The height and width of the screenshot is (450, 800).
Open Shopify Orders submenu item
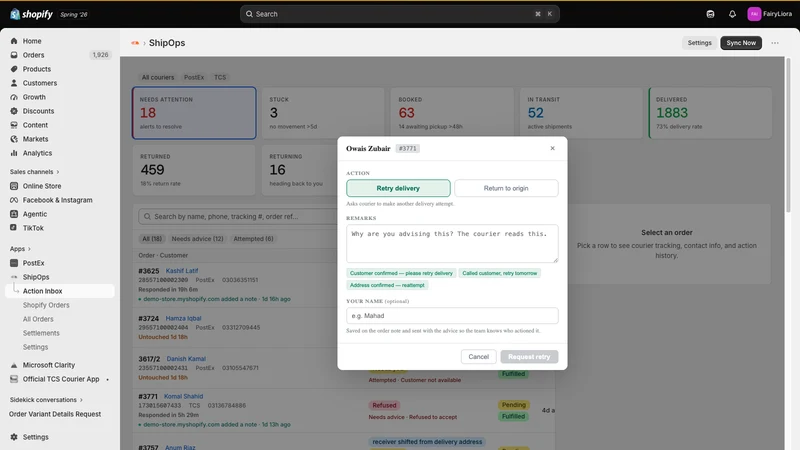pos(46,305)
